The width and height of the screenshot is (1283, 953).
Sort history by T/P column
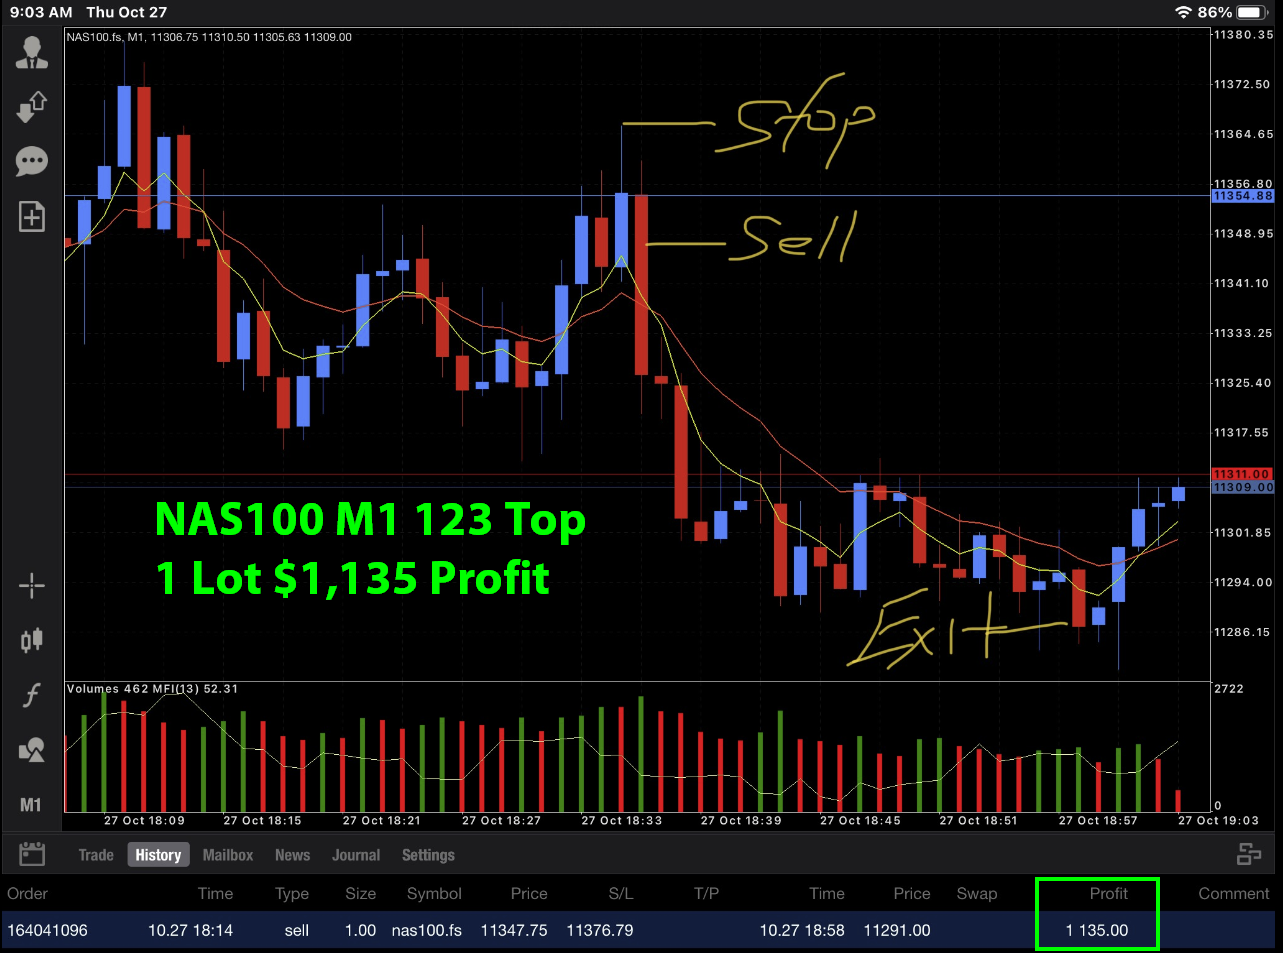pos(706,894)
